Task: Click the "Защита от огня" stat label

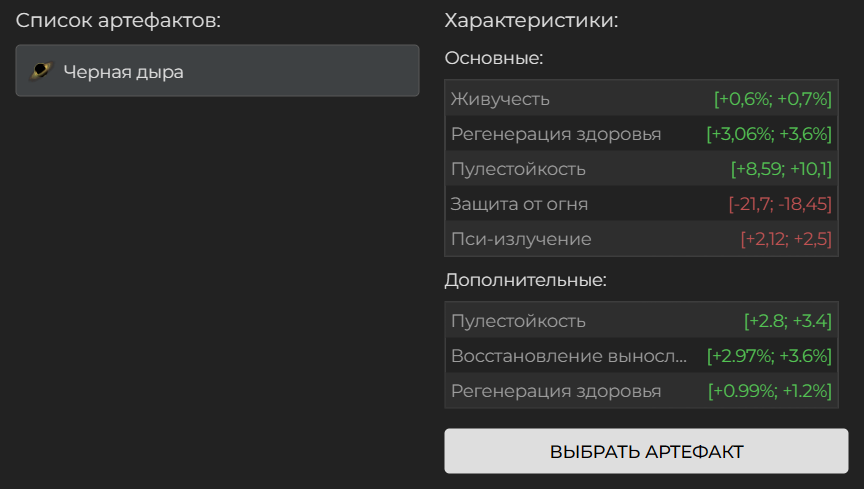Action: (x=519, y=204)
